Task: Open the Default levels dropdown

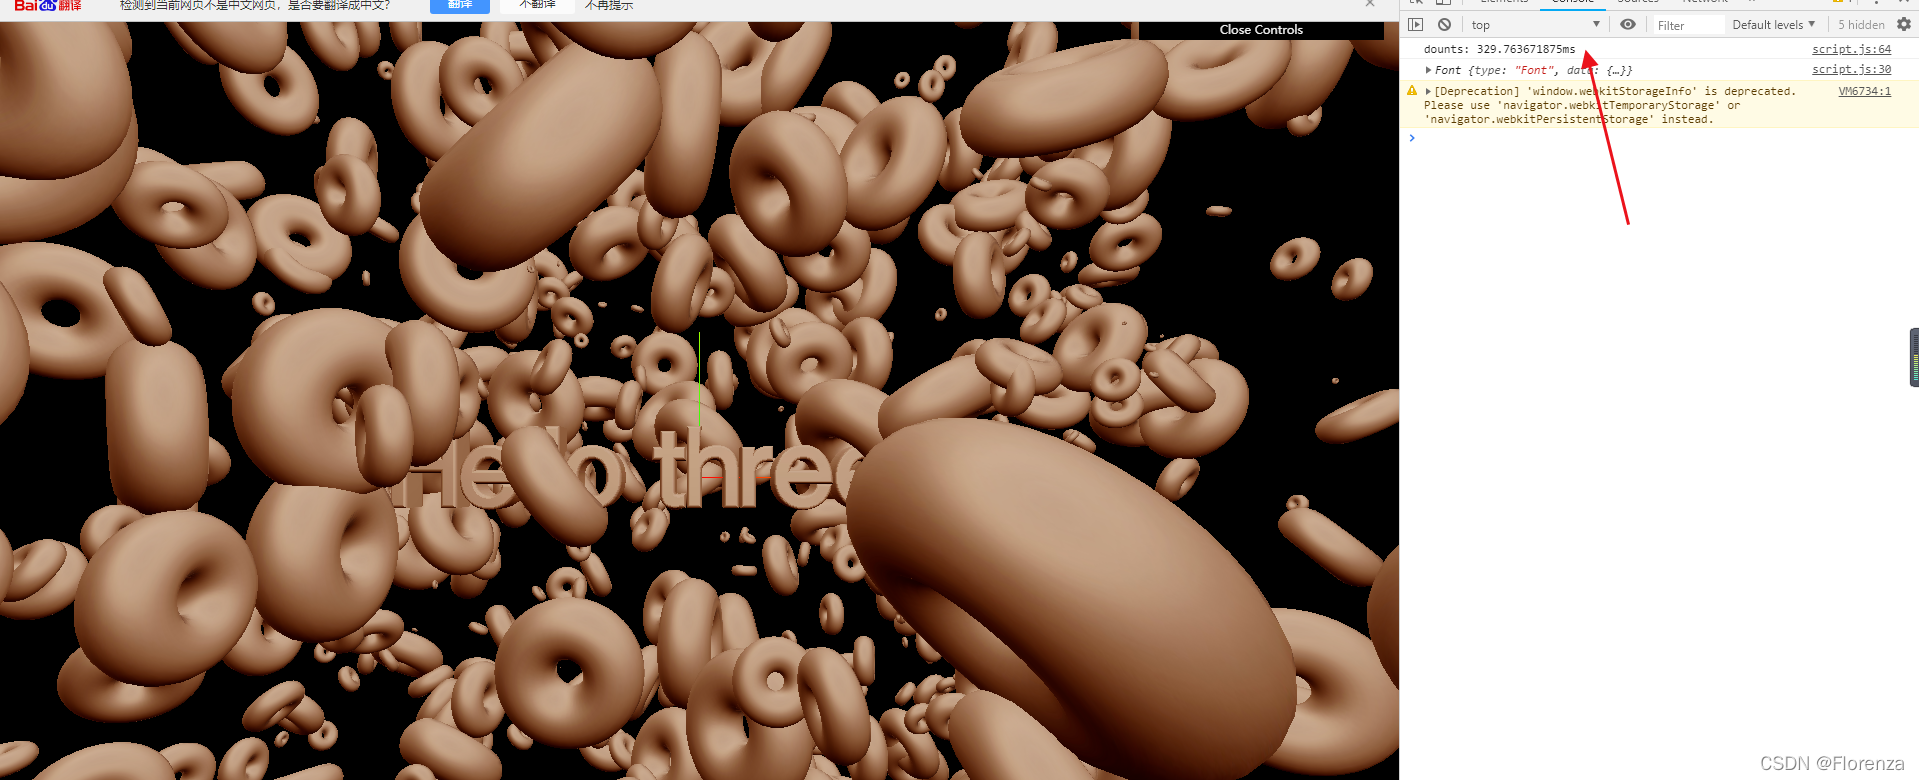Action: [1774, 25]
